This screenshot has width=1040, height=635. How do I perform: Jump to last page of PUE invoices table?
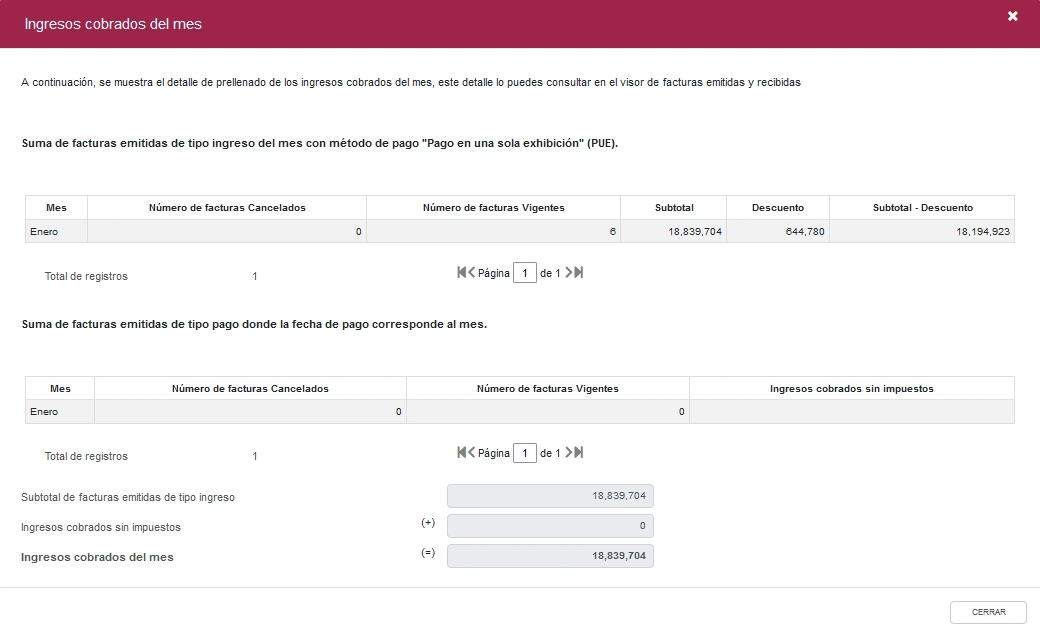pyautogui.click(x=578, y=272)
